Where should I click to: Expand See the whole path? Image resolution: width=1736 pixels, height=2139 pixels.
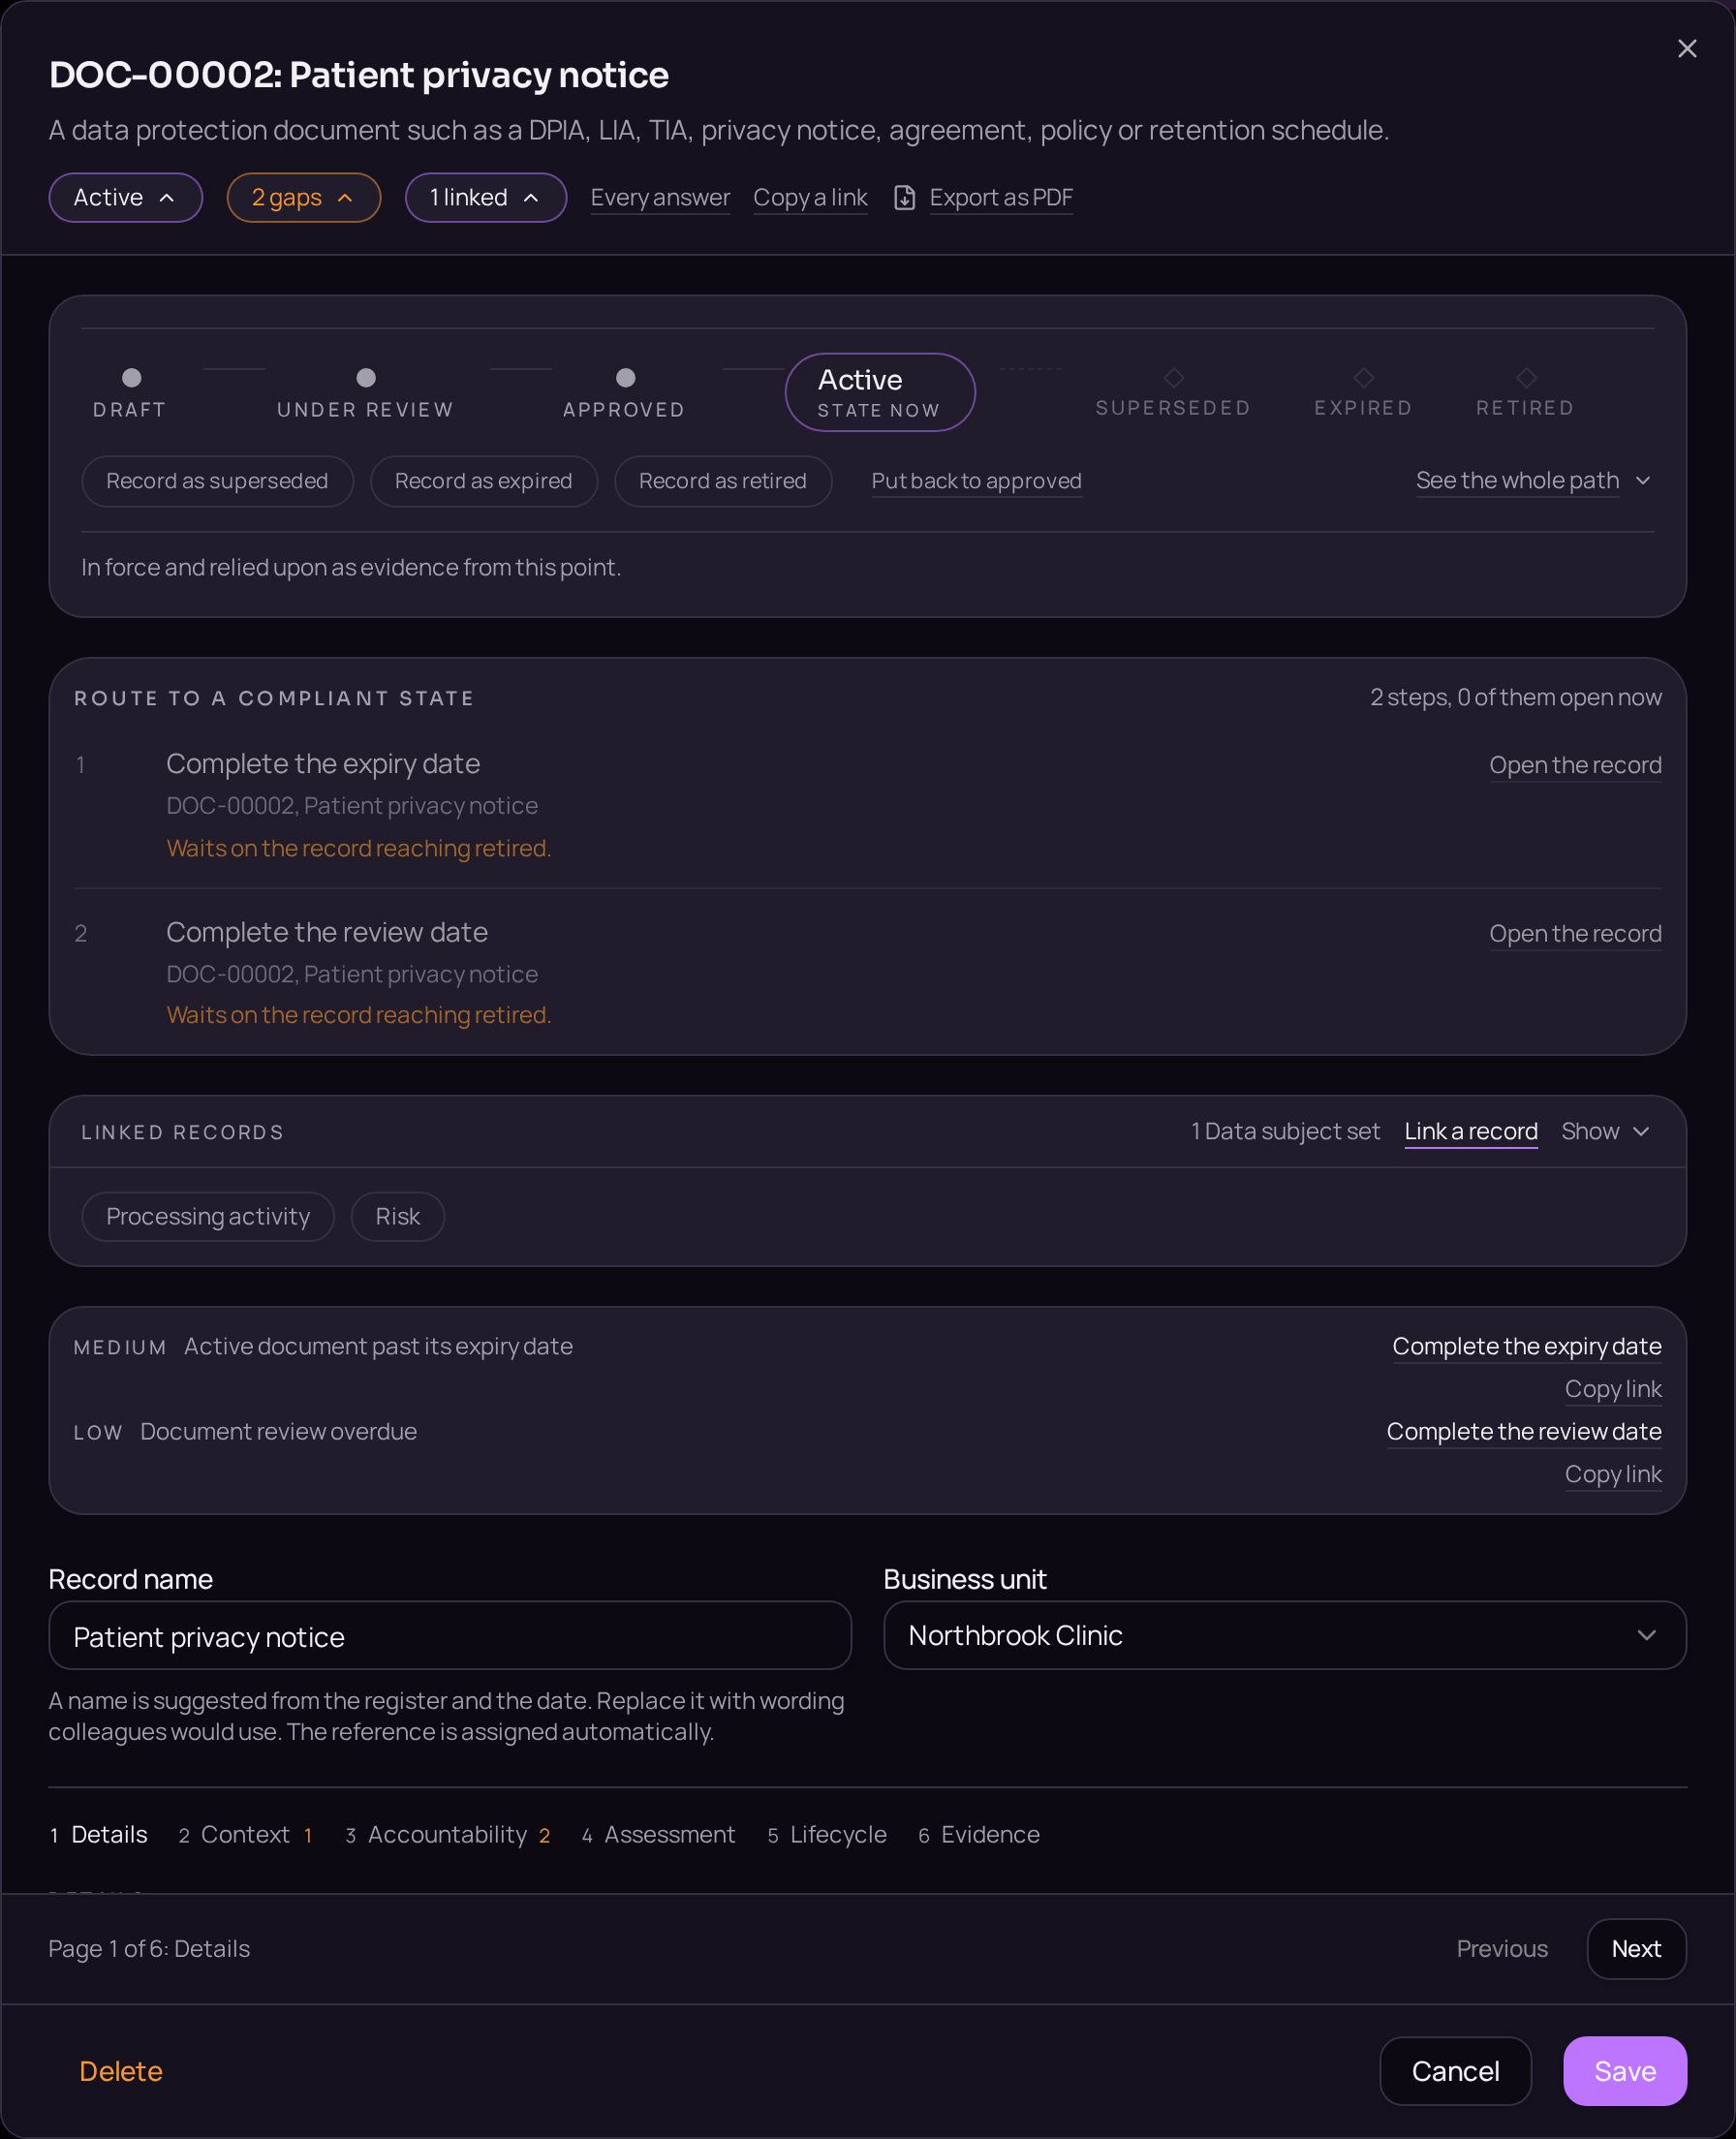[x=1533, y=481]
